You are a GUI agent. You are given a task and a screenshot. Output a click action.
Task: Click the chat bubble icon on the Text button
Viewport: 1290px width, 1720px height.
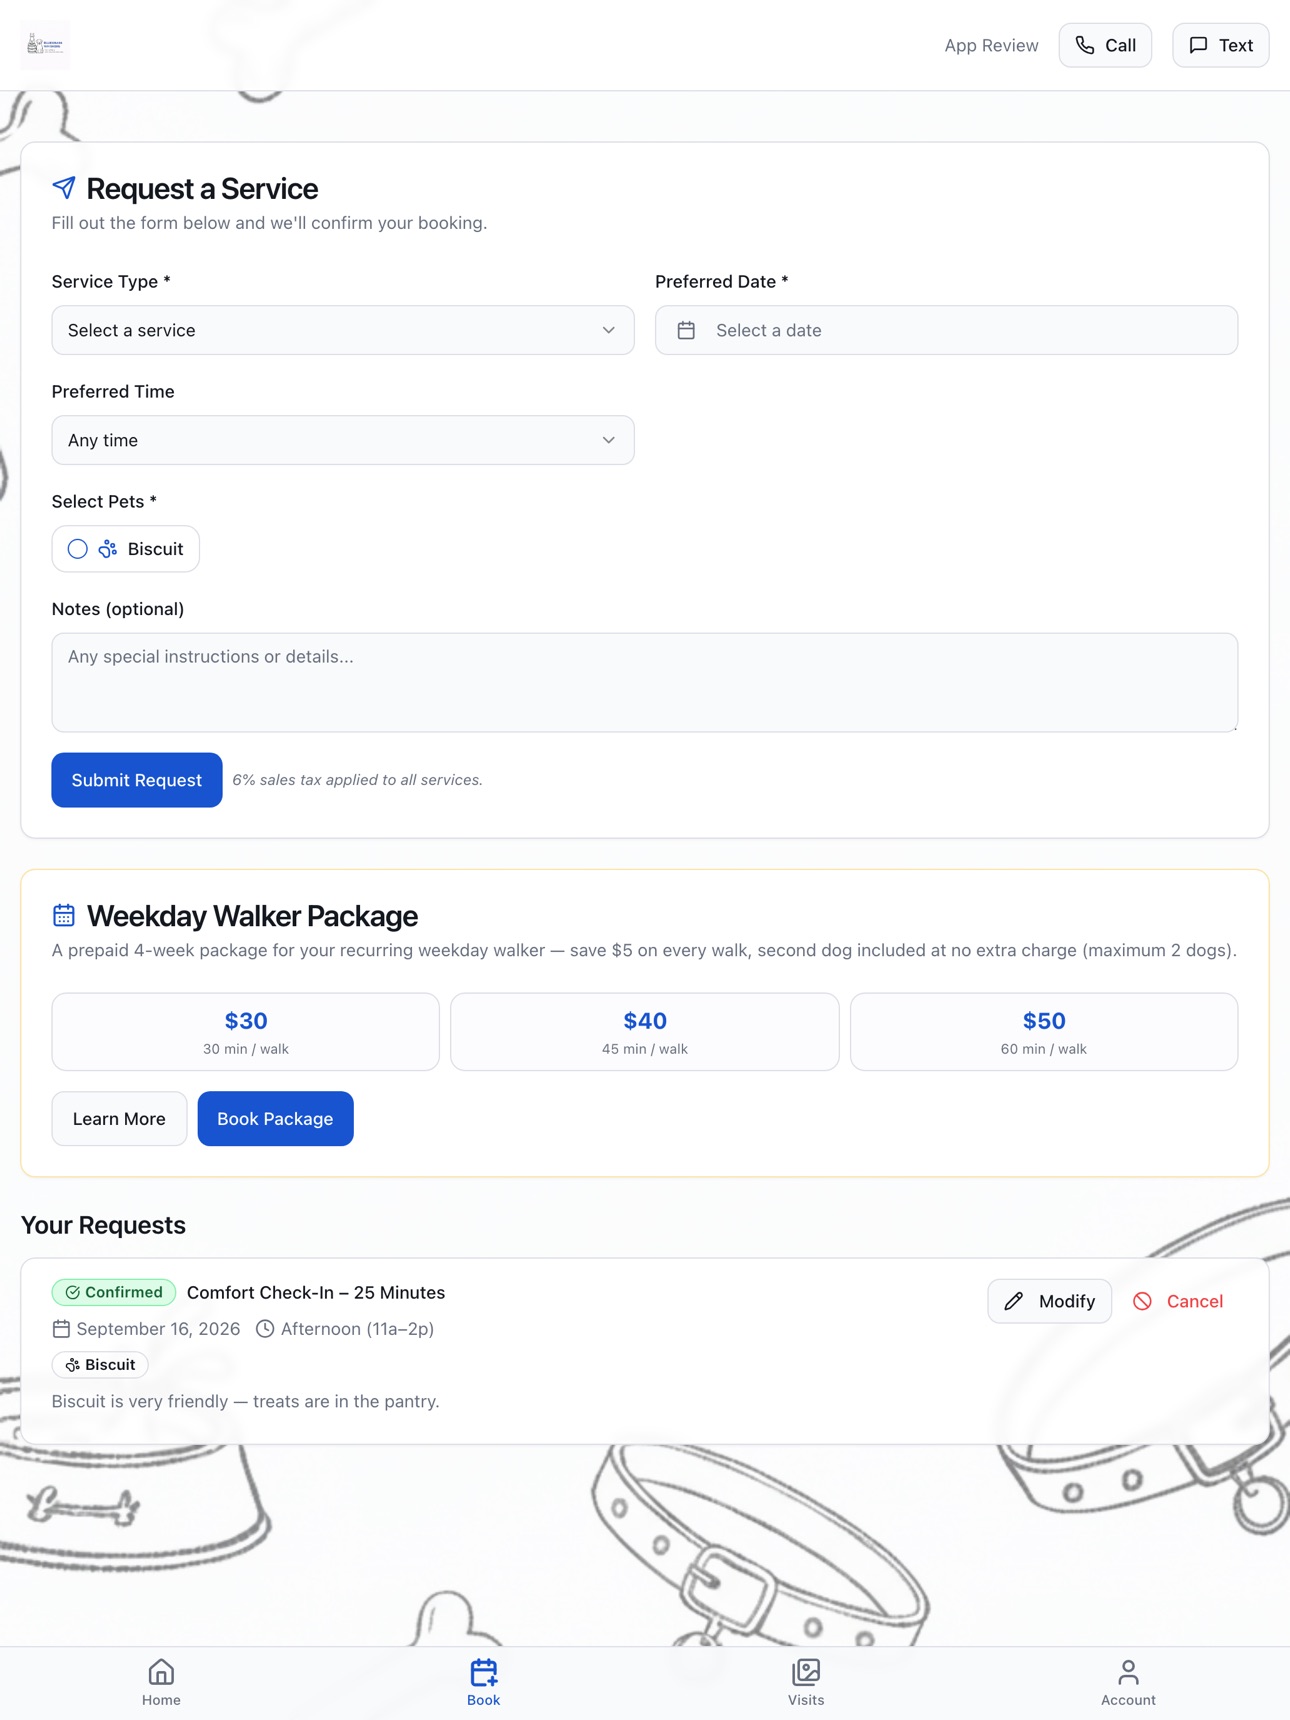tap(1198, 45)
